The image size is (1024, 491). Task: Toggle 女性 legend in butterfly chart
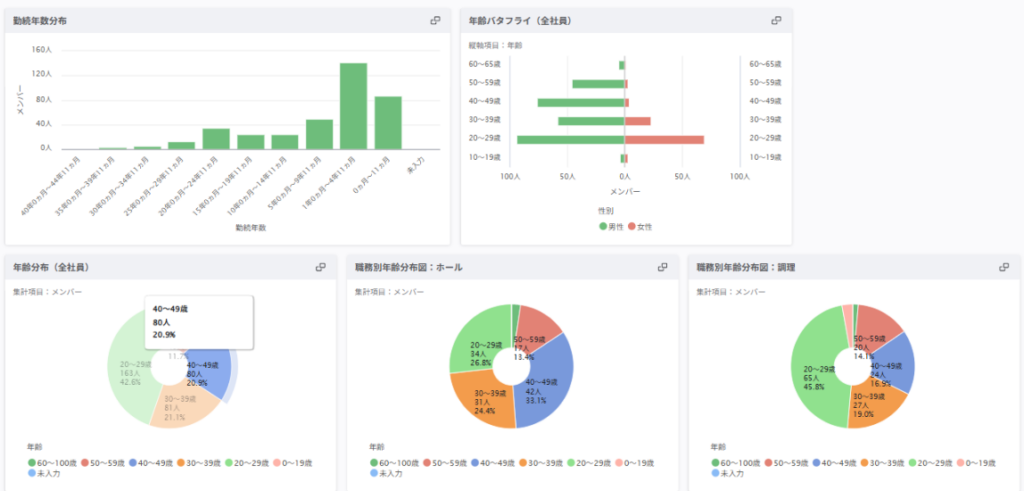(640, 227)
